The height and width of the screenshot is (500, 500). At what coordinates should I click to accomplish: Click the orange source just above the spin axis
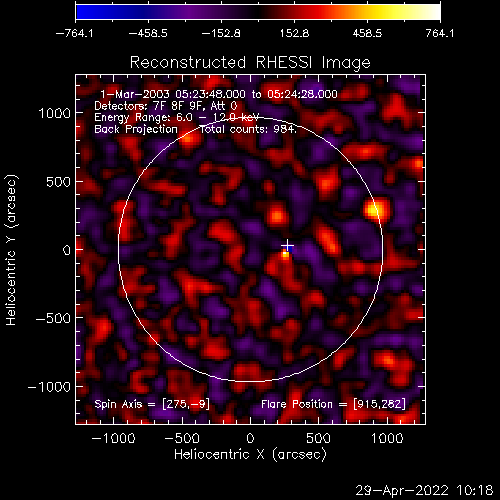pyautogui.click(x=277, y=216)
